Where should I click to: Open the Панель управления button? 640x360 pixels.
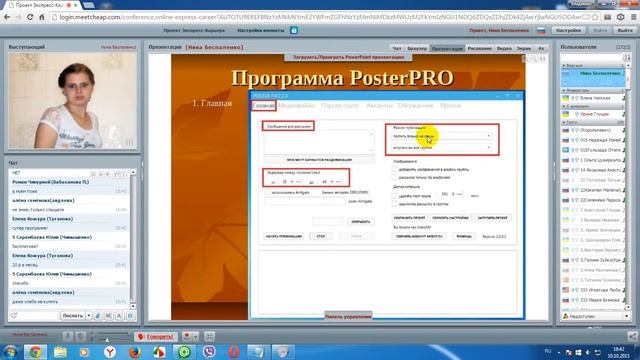pyautogui.click(x=348, y=316)
